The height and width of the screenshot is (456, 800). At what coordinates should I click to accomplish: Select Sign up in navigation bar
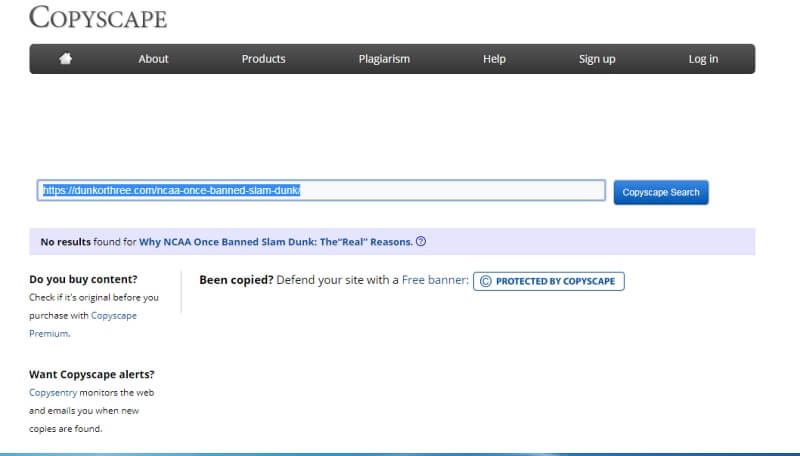pyautogui.click(x=597, y=59)
